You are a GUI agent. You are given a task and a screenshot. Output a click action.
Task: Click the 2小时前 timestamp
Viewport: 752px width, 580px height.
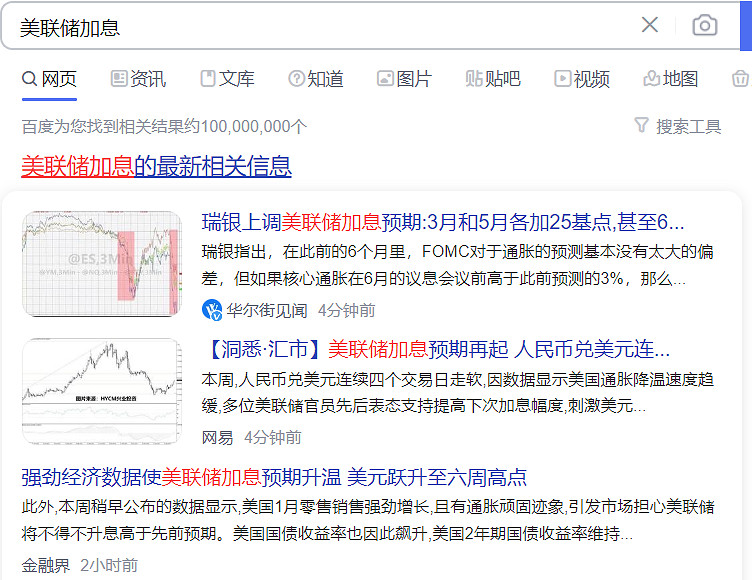coord(109,566)
